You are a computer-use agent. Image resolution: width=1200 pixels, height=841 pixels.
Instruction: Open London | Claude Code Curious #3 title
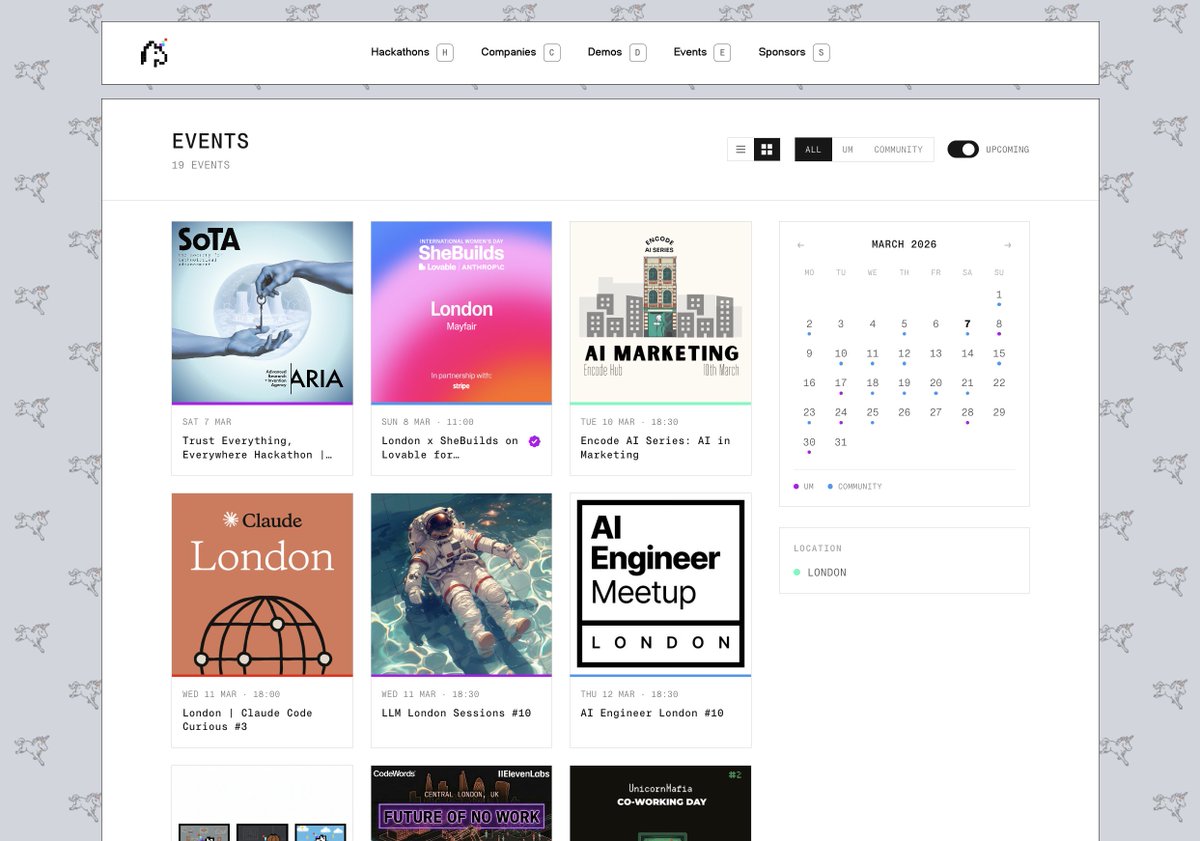pyautogui.click(x=247, y=720)
